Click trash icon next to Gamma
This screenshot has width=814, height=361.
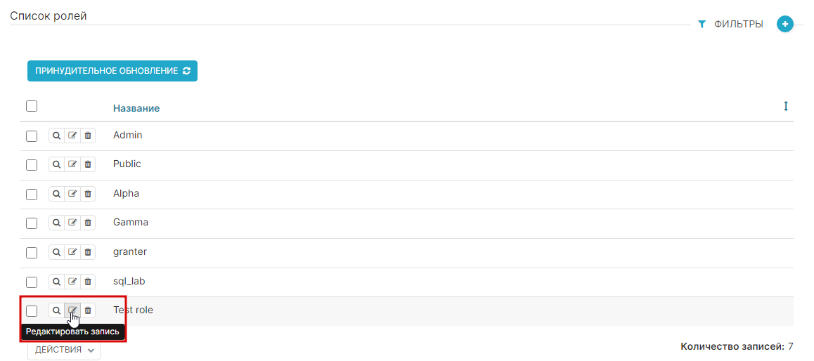pos(88,223)
